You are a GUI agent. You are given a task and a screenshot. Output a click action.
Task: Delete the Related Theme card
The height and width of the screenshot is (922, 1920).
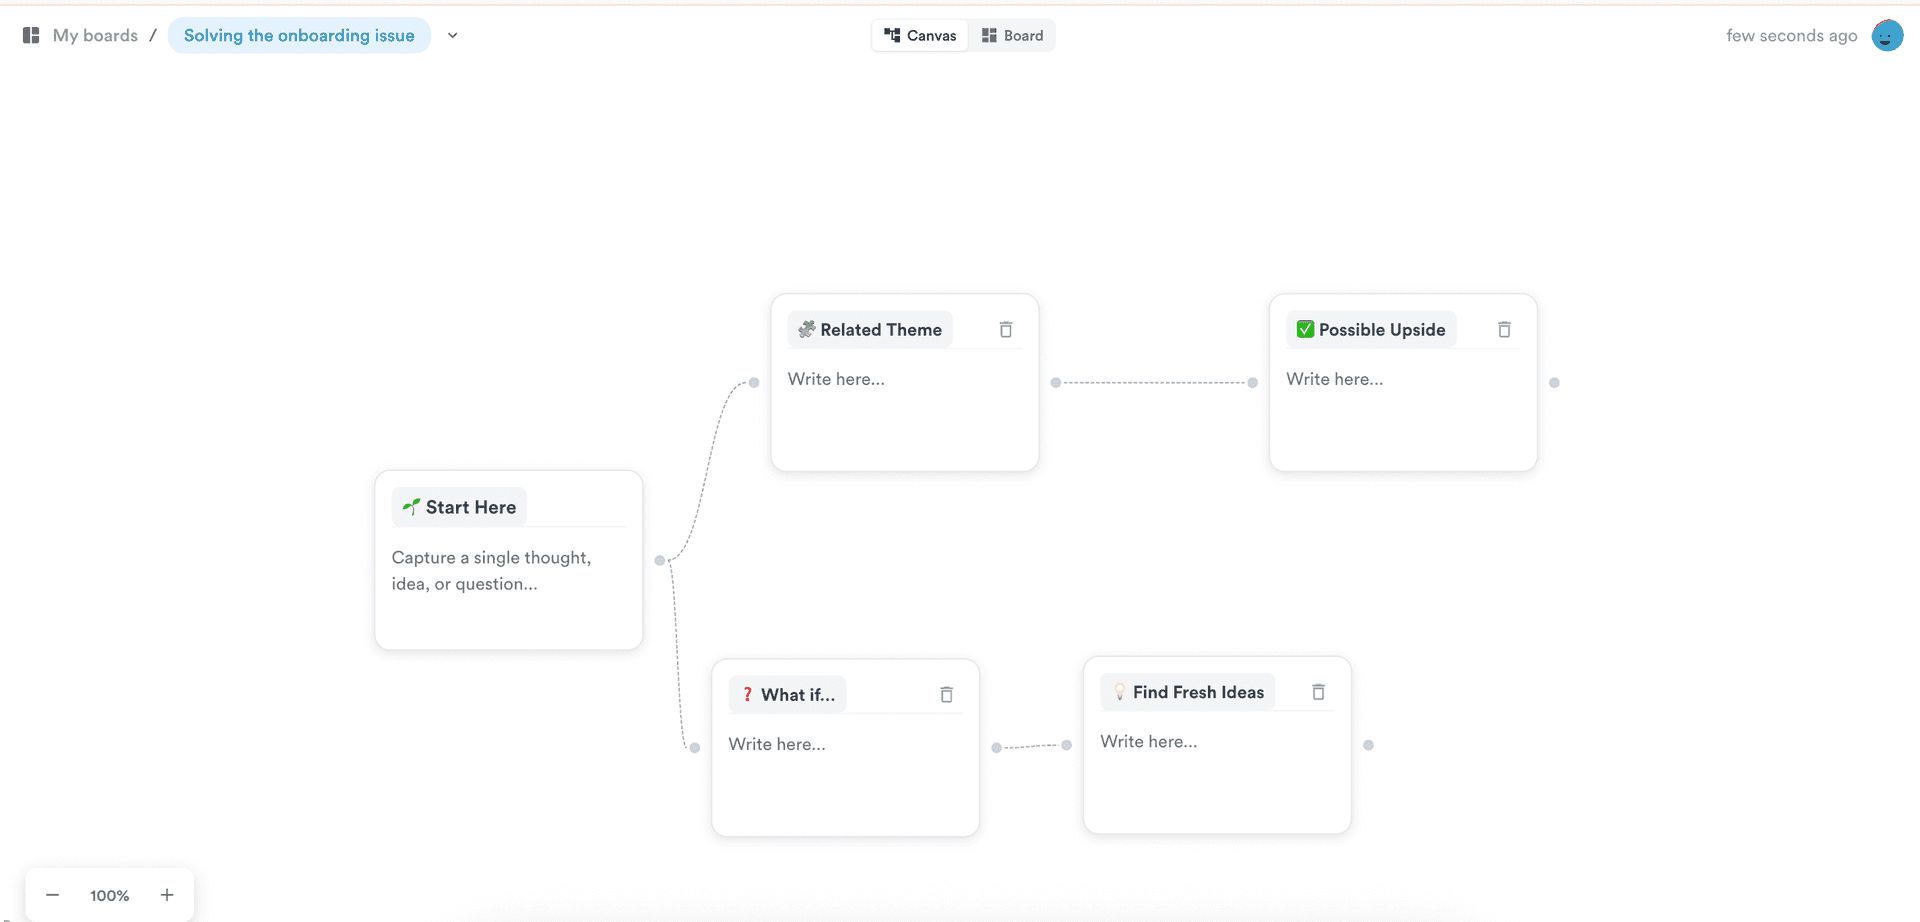point(1006,329)
